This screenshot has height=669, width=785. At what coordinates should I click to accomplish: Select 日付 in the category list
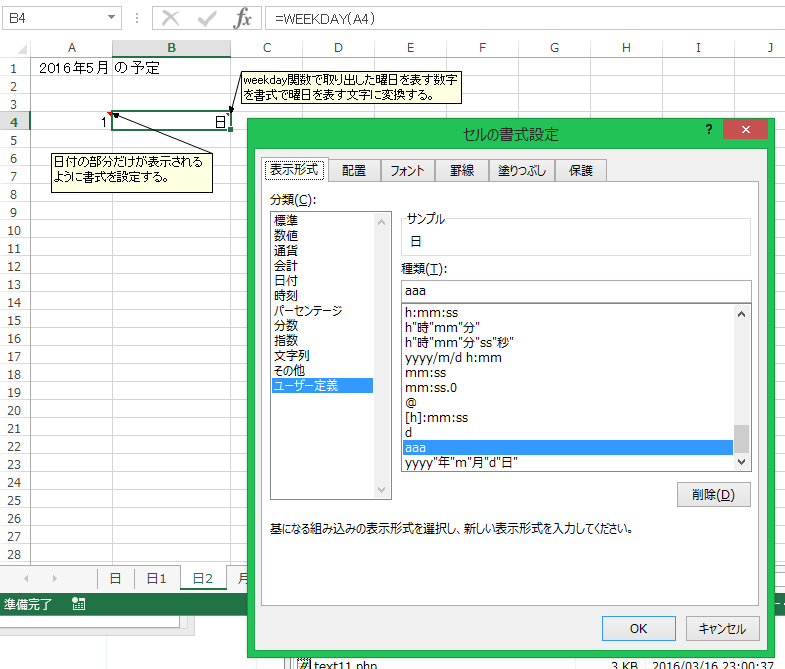286,281
